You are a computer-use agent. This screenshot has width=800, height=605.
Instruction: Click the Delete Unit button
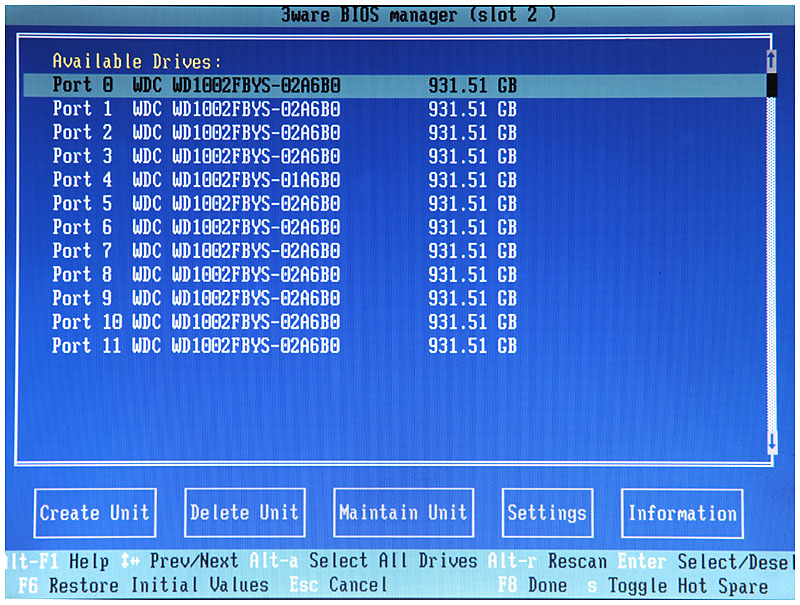[245, 513]
